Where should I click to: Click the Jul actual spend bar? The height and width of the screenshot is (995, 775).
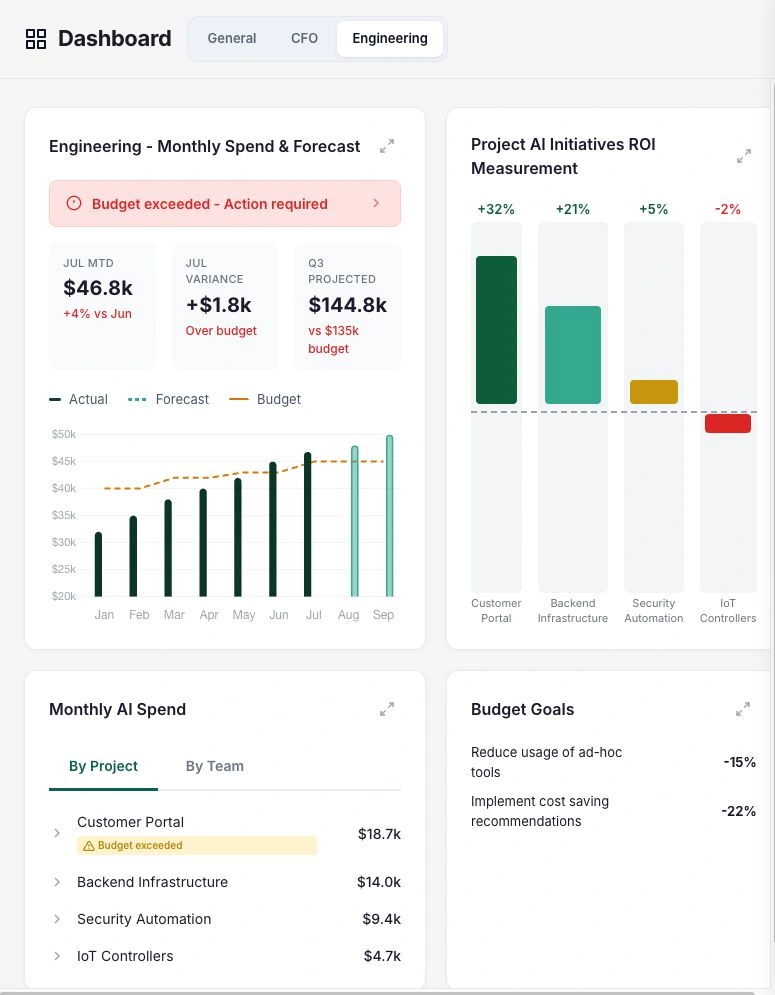click(x=308, y=525)
